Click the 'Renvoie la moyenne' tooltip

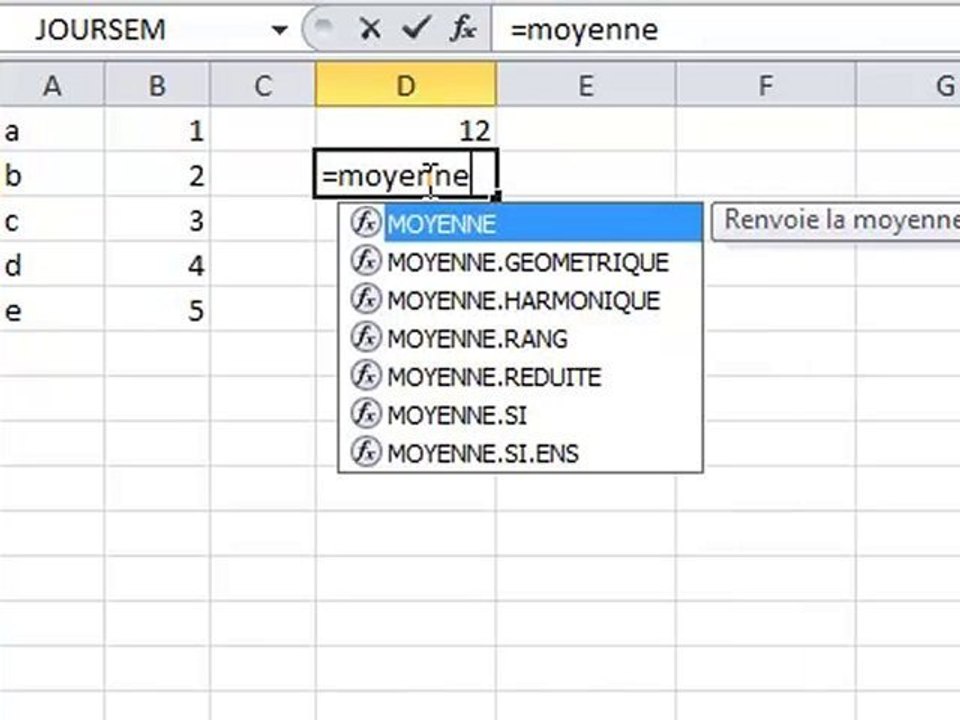(836, 220)
